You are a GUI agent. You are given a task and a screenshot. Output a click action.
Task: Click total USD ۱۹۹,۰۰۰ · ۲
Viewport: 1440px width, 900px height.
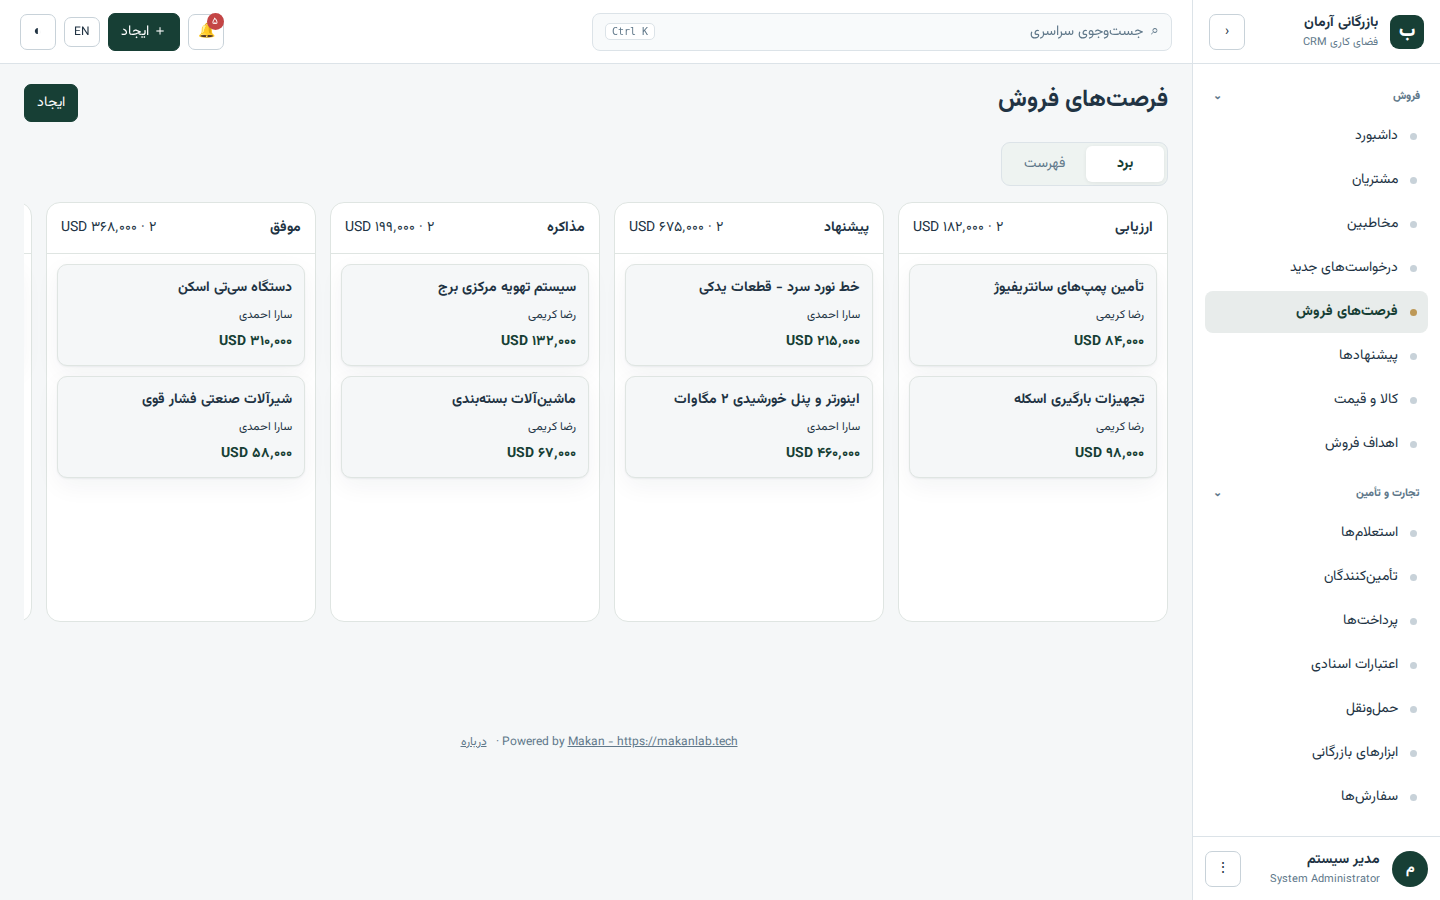[390, 227]
